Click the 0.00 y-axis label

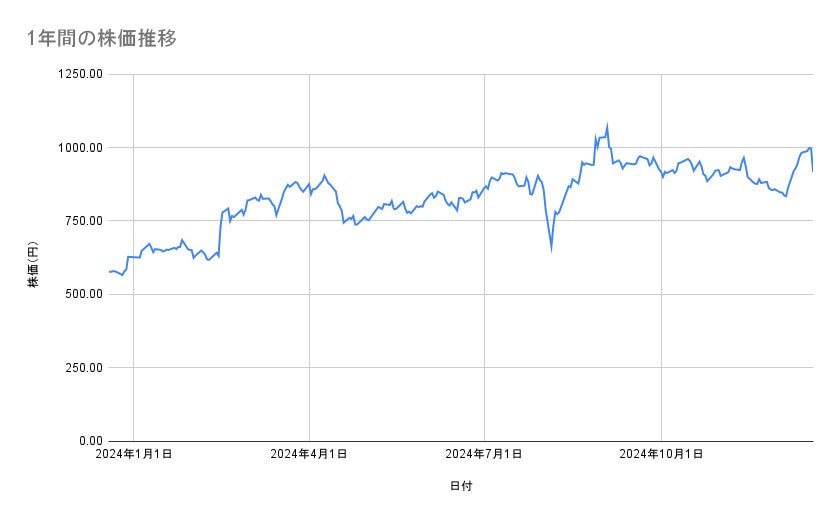click(x=91, y=441)
